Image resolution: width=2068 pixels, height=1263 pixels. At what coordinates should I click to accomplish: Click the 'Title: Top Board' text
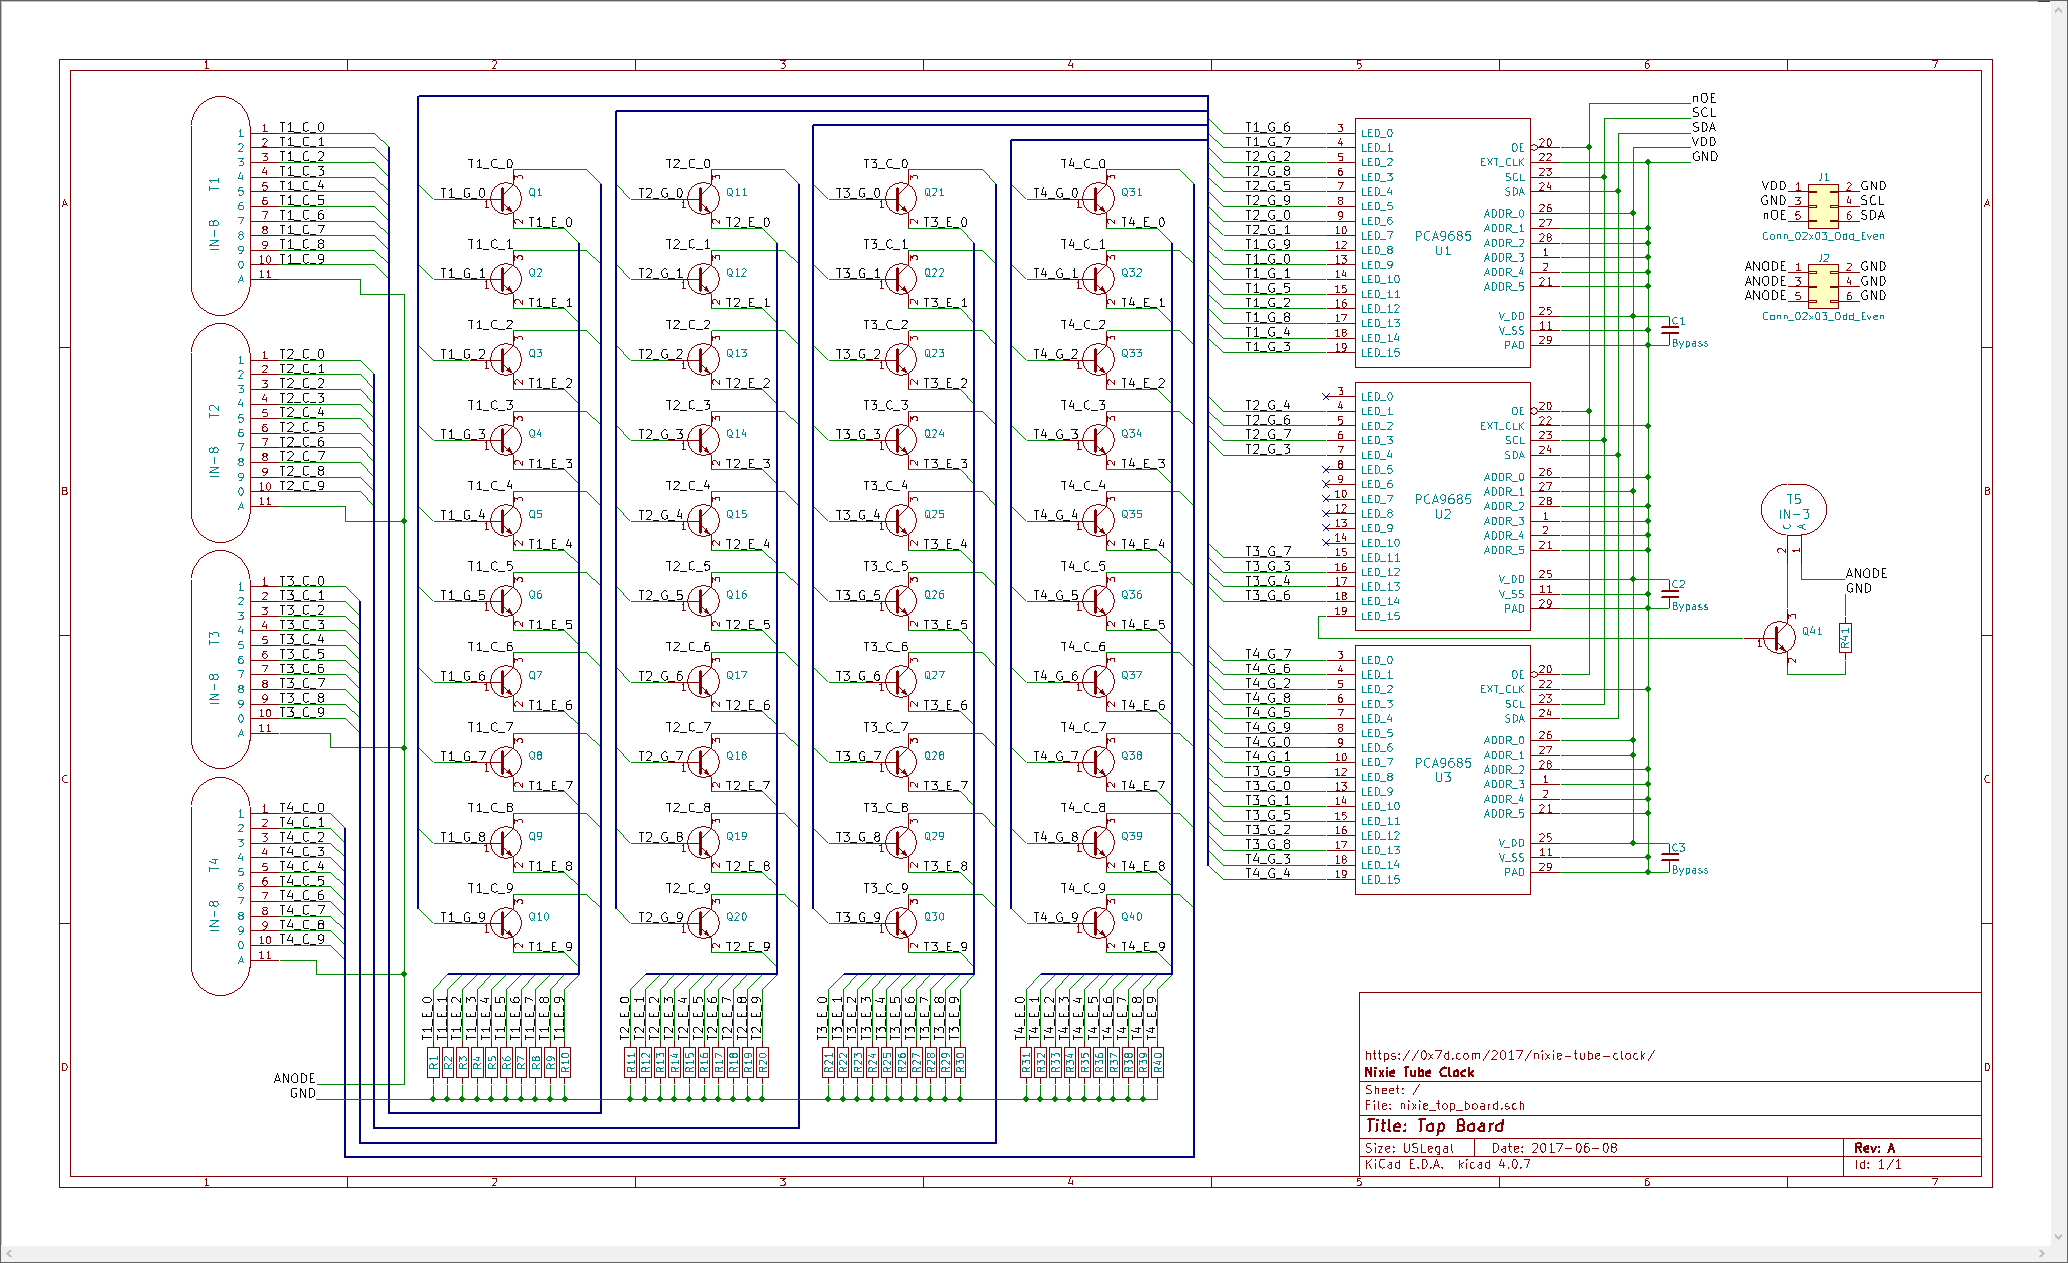point(1434,1126)
